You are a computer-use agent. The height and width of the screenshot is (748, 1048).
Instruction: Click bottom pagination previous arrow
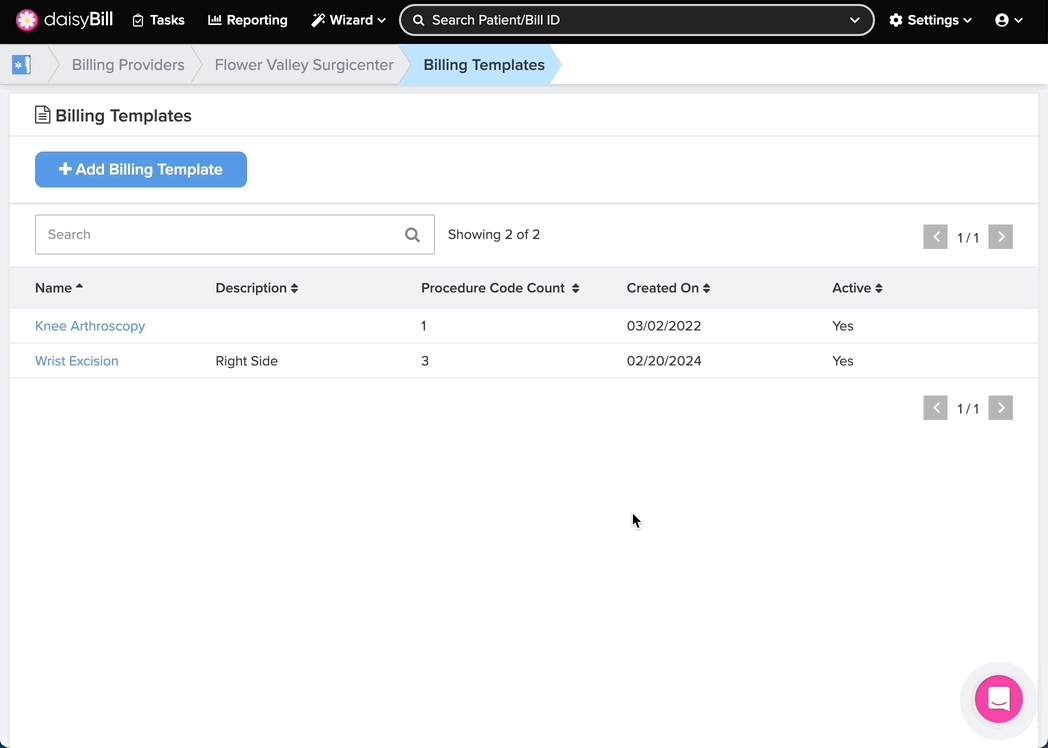coord(935,408)
